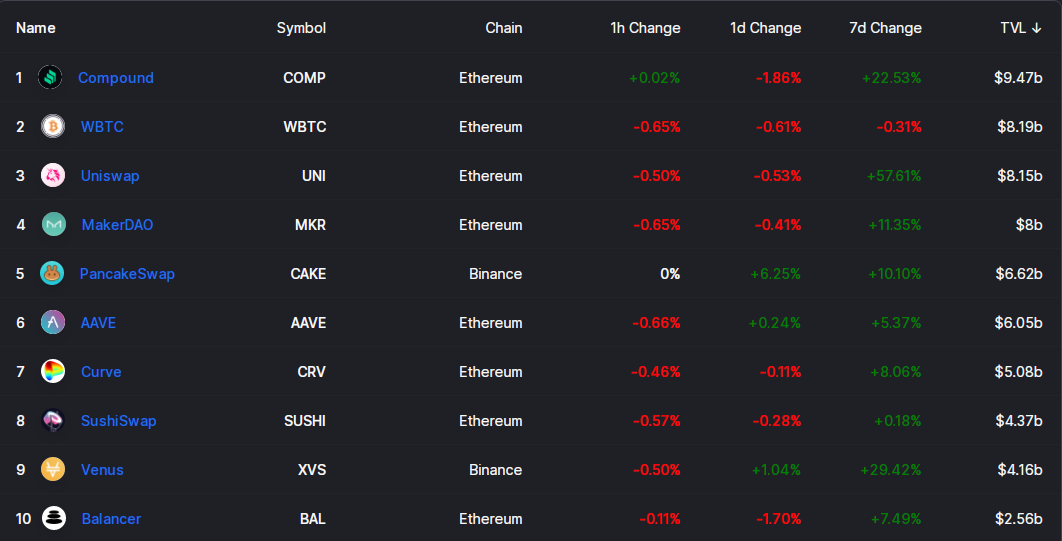Click the AAVE ghost logo icon
Image resolution: width=1062 pixels, height=541 pixels.
click(53, 322)
